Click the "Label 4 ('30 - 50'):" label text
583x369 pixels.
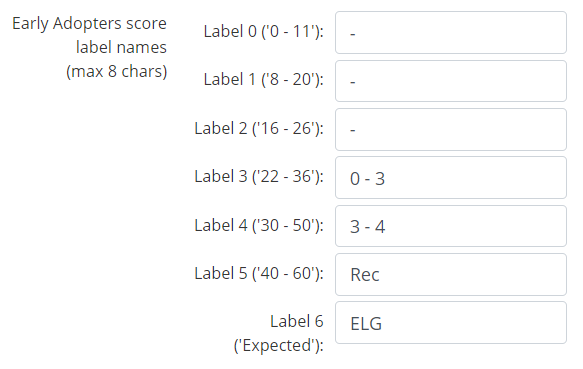point(259,226)
